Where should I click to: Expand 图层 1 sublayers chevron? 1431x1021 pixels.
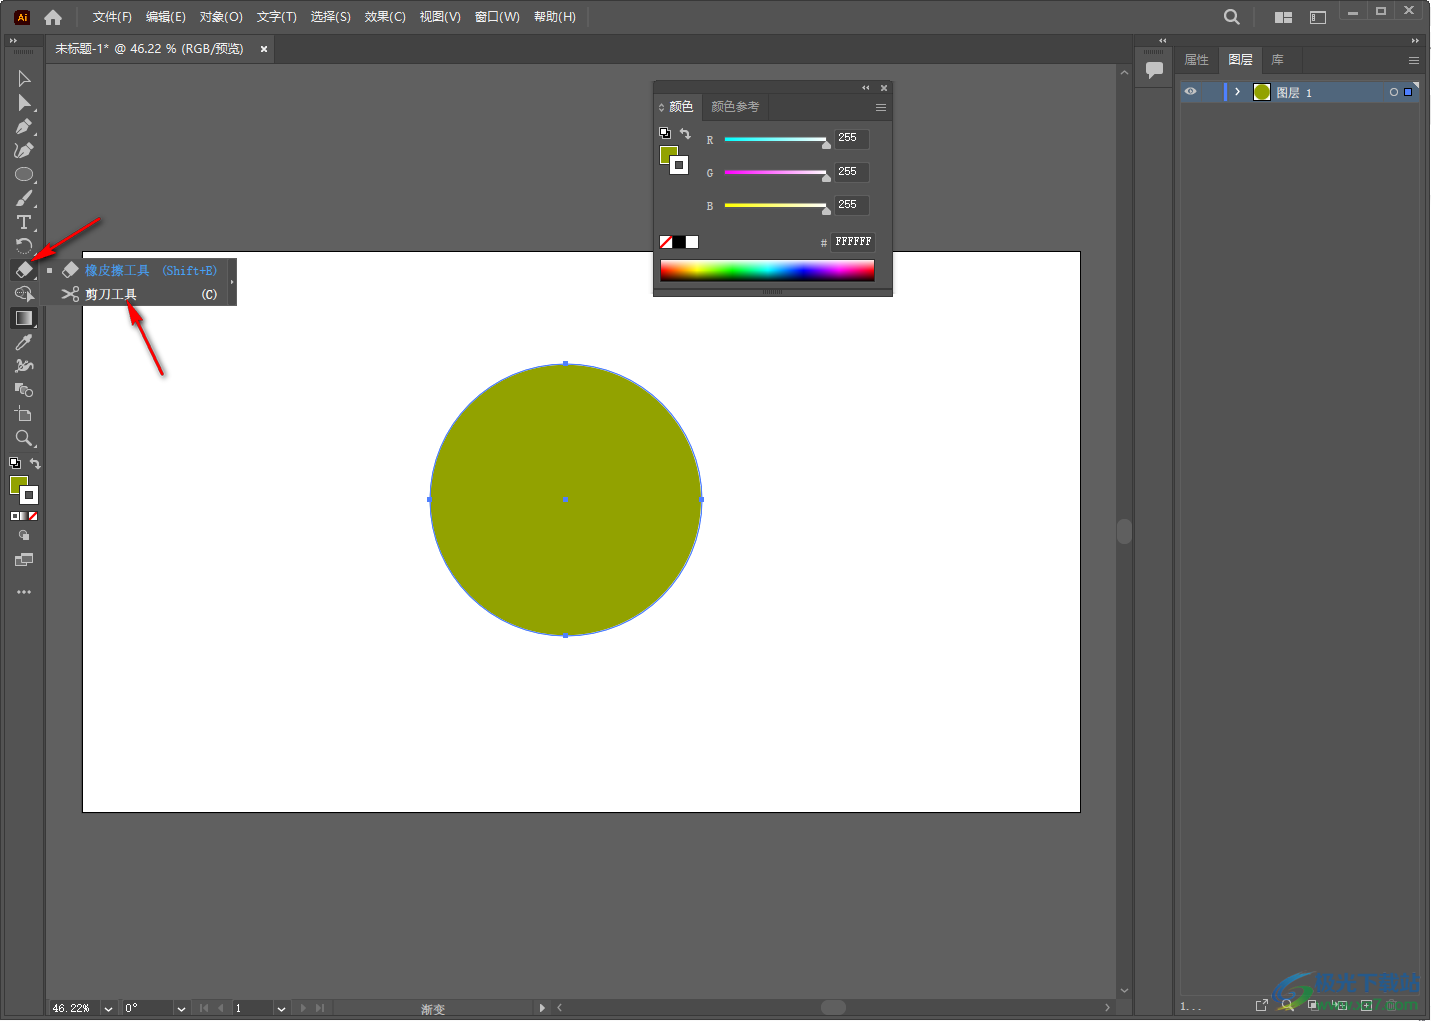tap(1237, 92)
